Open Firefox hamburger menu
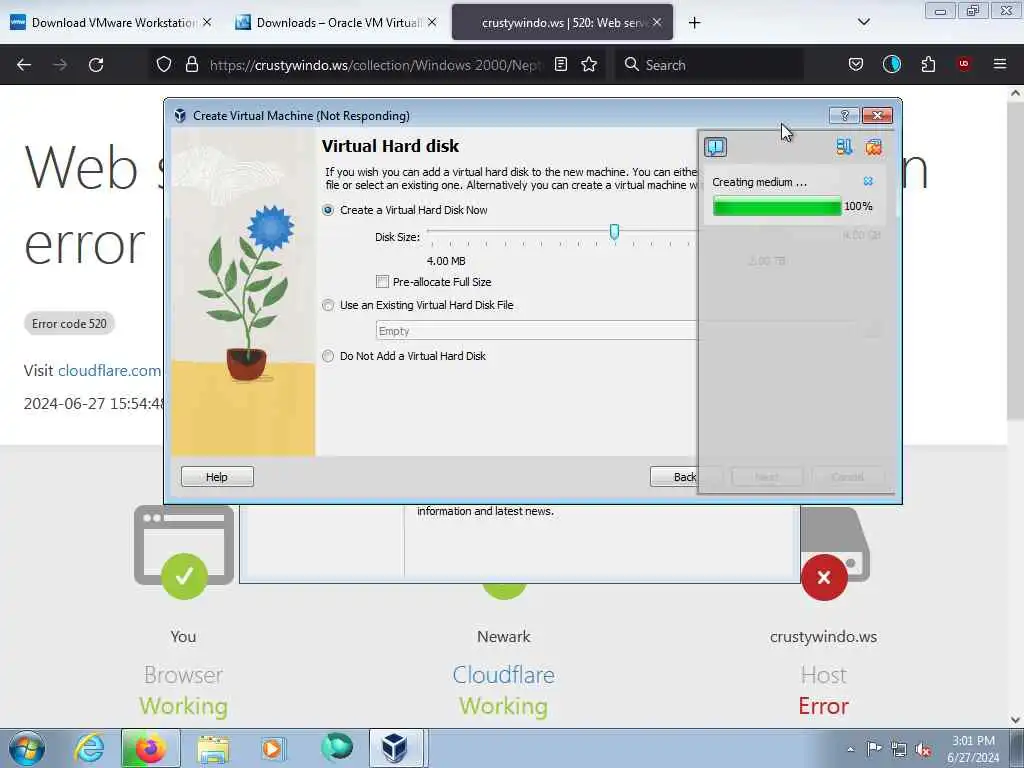Viewport: 1024px width, 768px height. point(999,64)
